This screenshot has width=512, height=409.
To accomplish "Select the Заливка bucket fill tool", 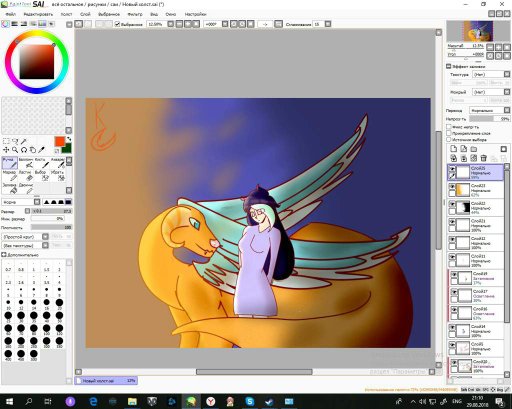I will [10, 188].
